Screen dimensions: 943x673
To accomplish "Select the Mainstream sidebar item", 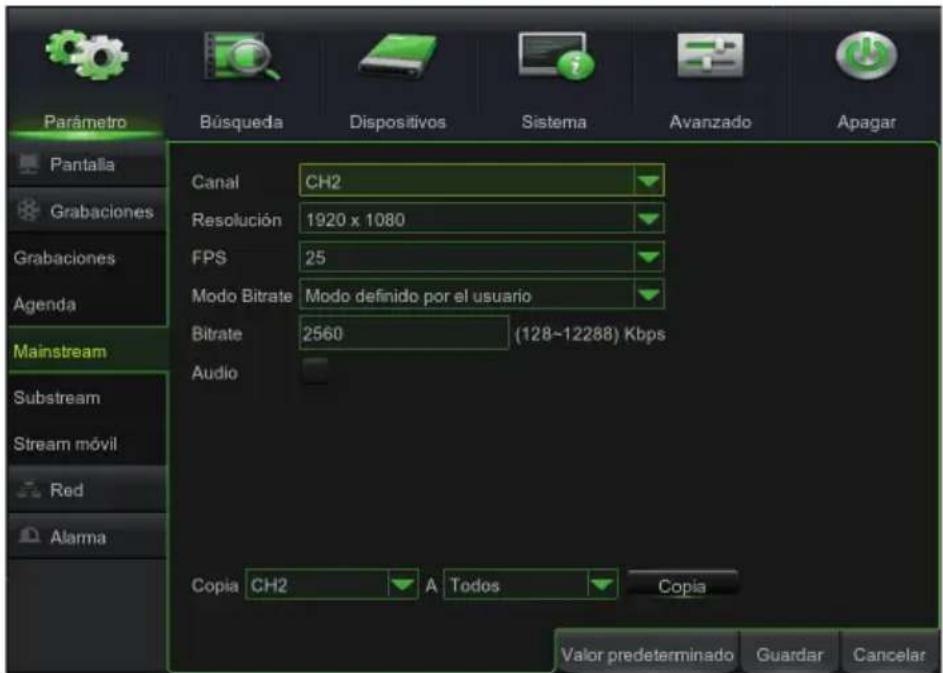I will coord(87,351).
